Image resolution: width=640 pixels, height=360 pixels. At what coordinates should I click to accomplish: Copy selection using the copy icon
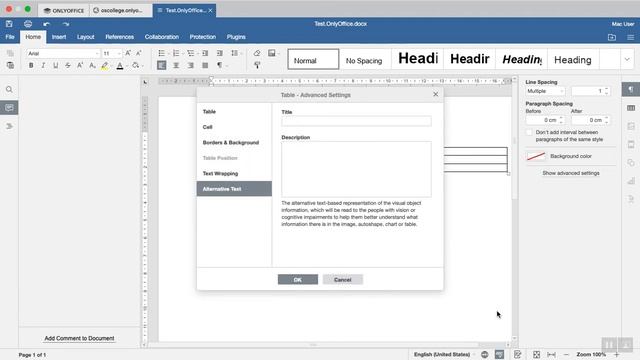(x=10, y=53)
